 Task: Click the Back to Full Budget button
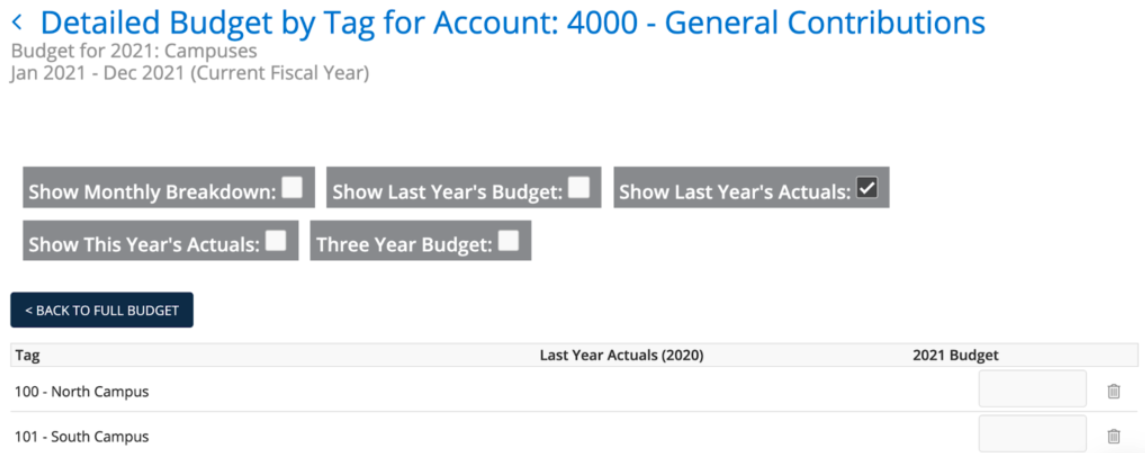pos(102,310)
